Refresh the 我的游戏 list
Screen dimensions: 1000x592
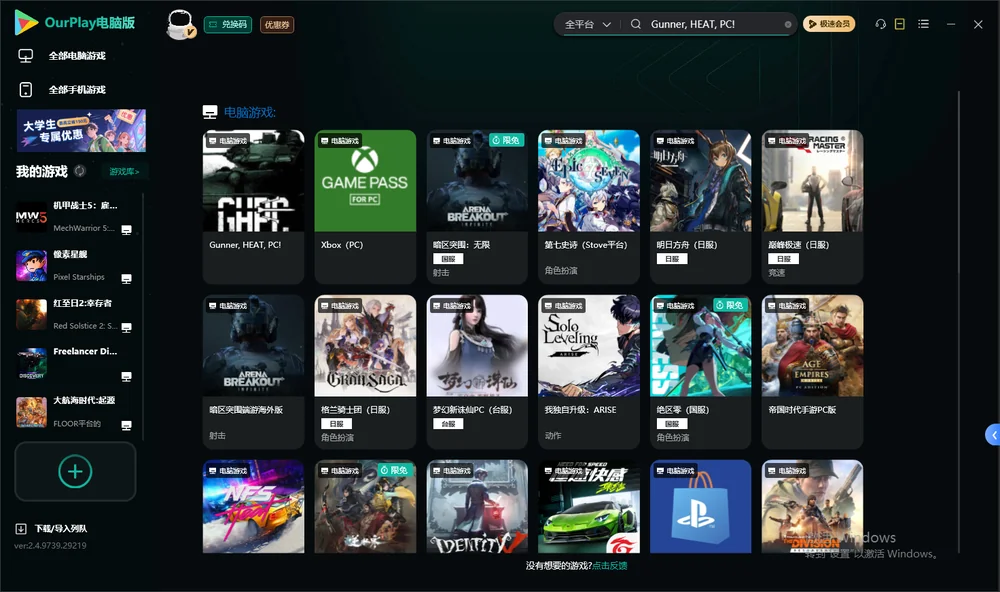point(80,171)
